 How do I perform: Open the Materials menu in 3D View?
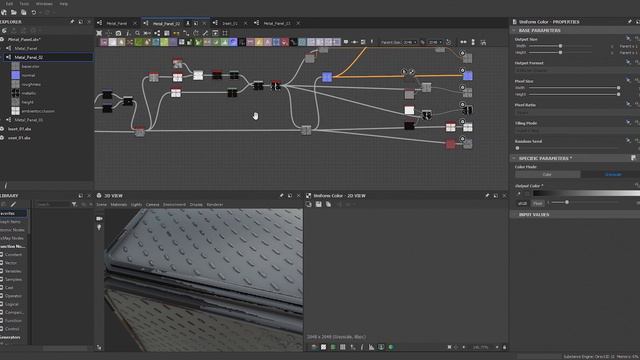point(119,204)
